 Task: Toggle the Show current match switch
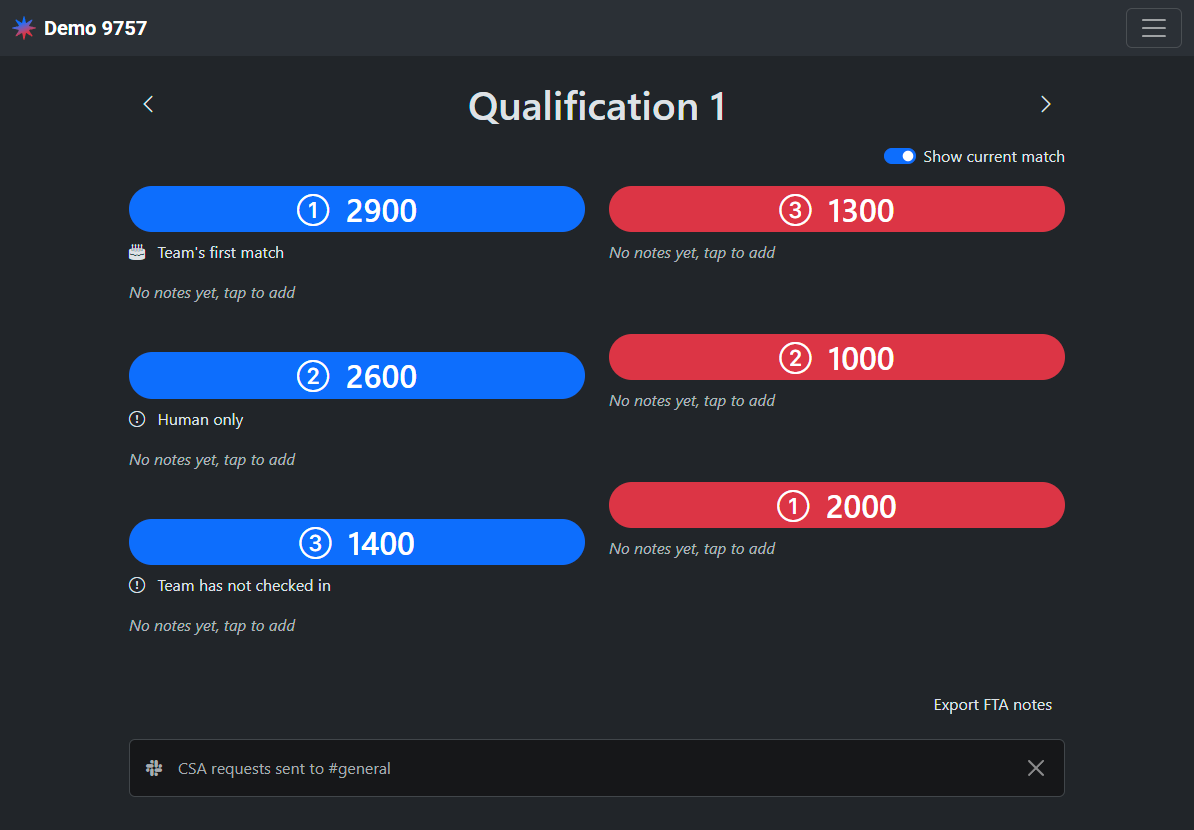[899, 156]
